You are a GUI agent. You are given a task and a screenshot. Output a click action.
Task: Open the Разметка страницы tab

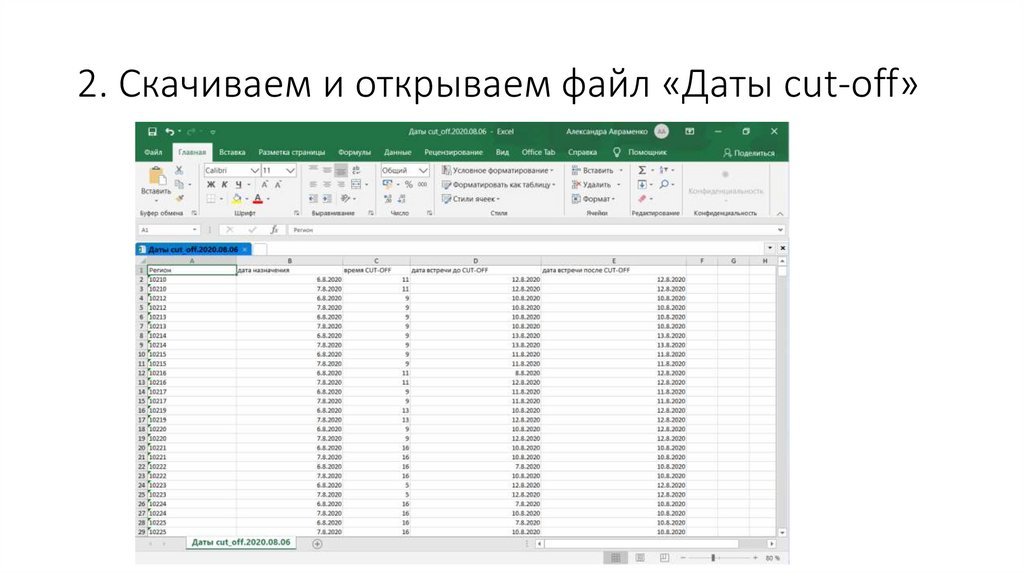pyautogui.click(x=291, y=152)
